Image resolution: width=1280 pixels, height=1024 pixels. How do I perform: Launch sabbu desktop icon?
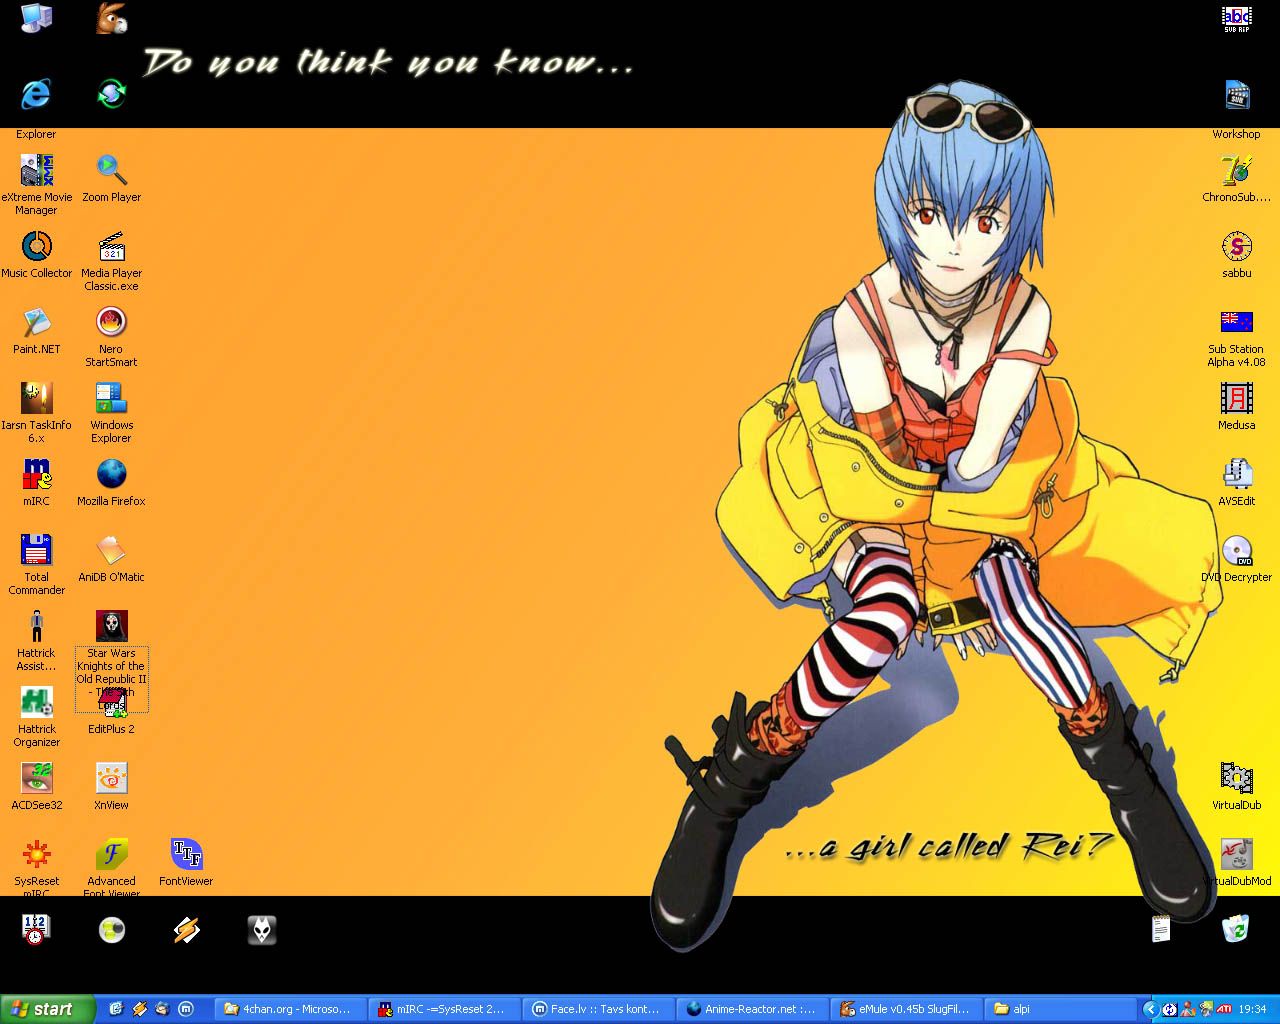pyautogui.click(x=1237, y=246)
